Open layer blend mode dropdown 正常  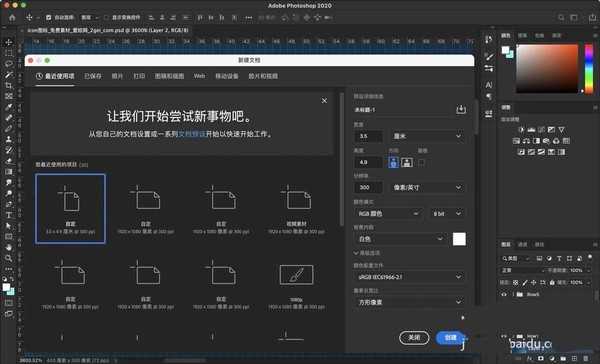tap(523, 270)
